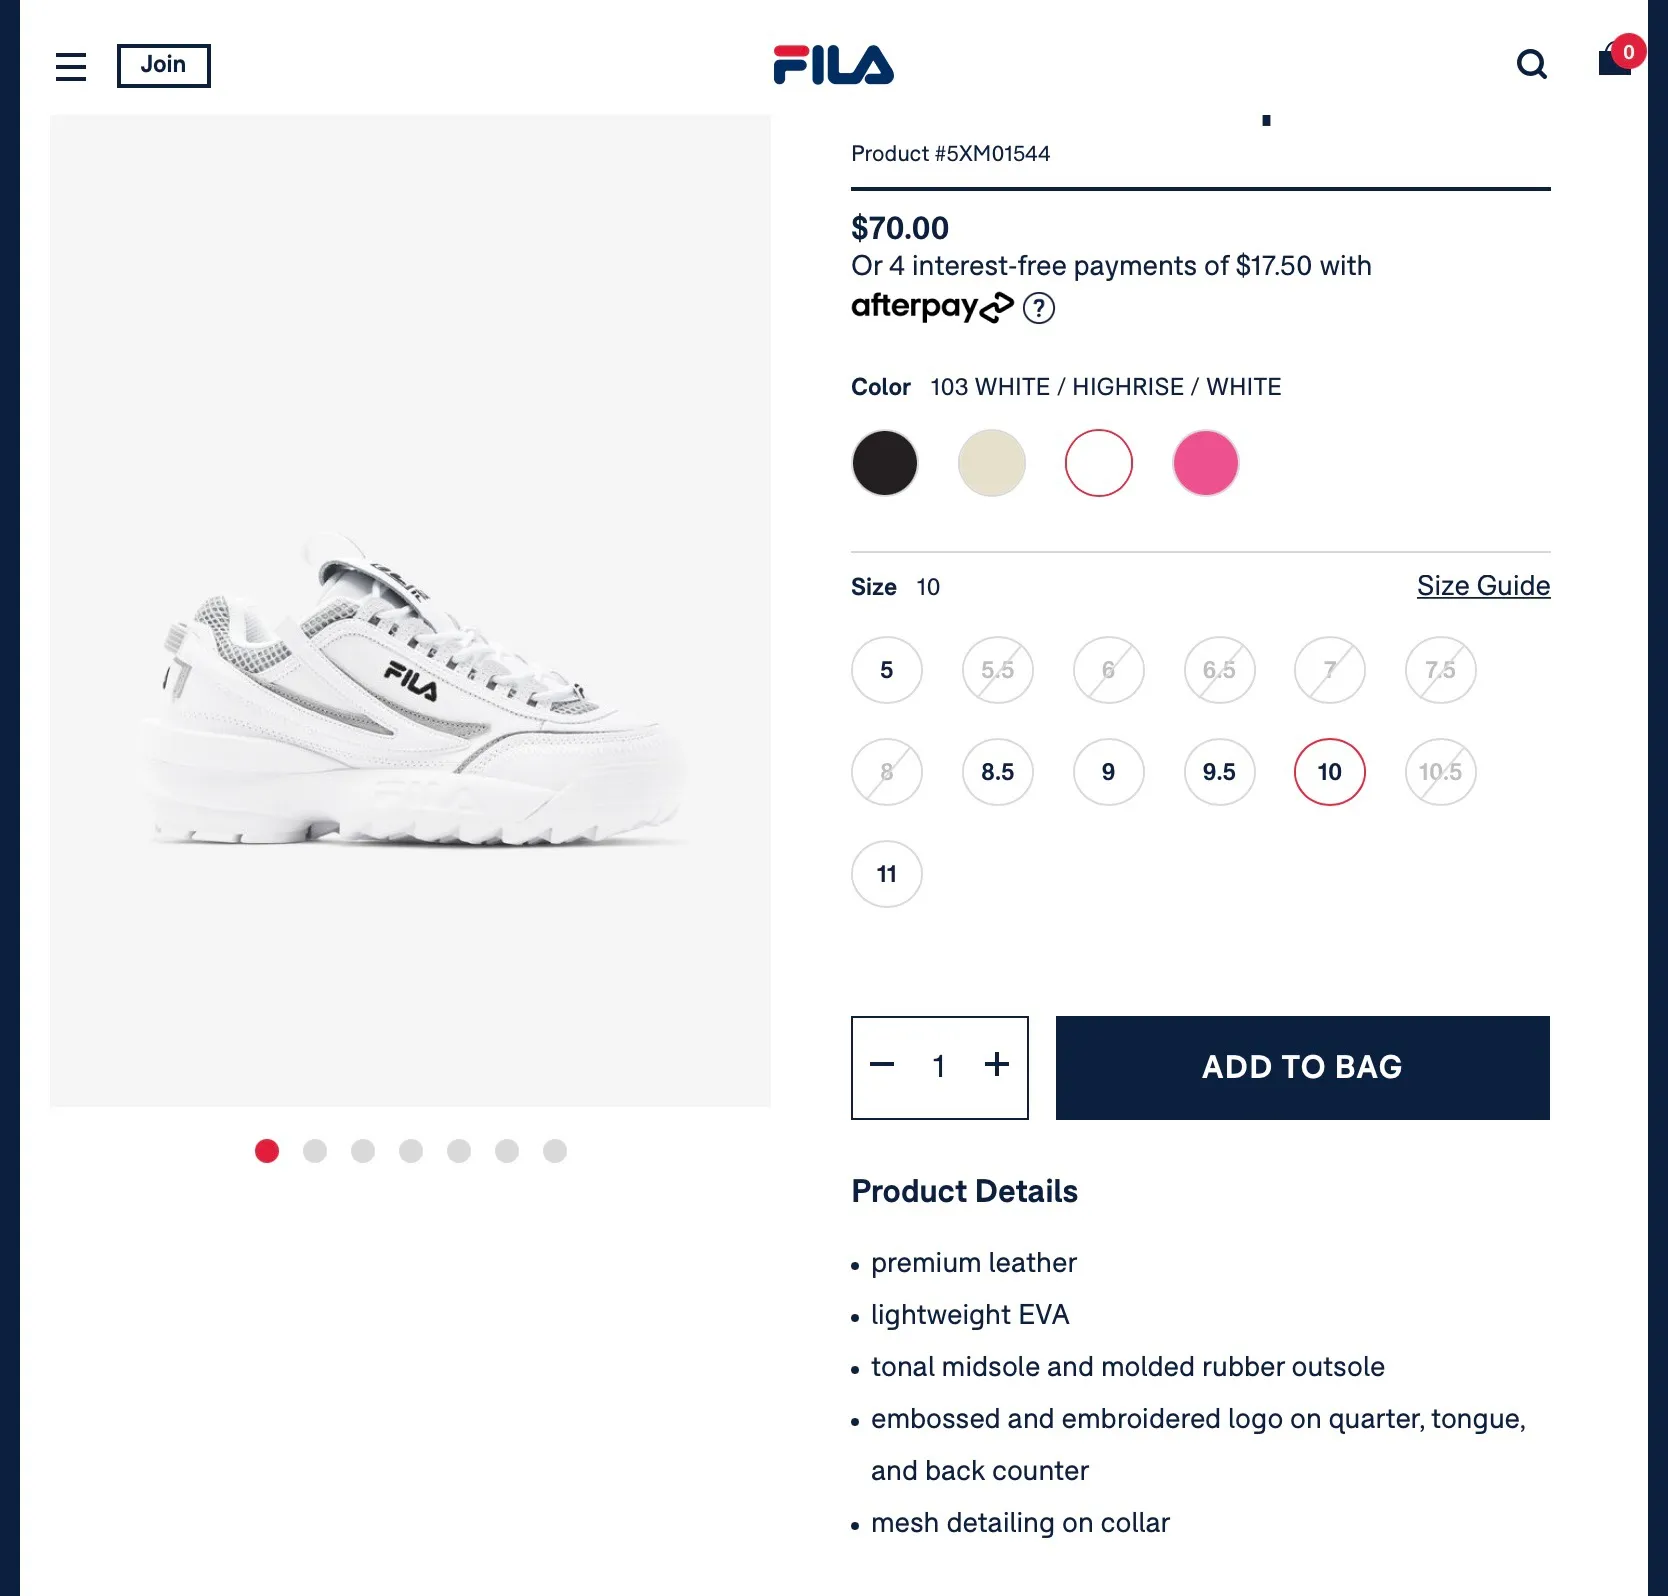Open the shopping bag icon

[1614, 62]
